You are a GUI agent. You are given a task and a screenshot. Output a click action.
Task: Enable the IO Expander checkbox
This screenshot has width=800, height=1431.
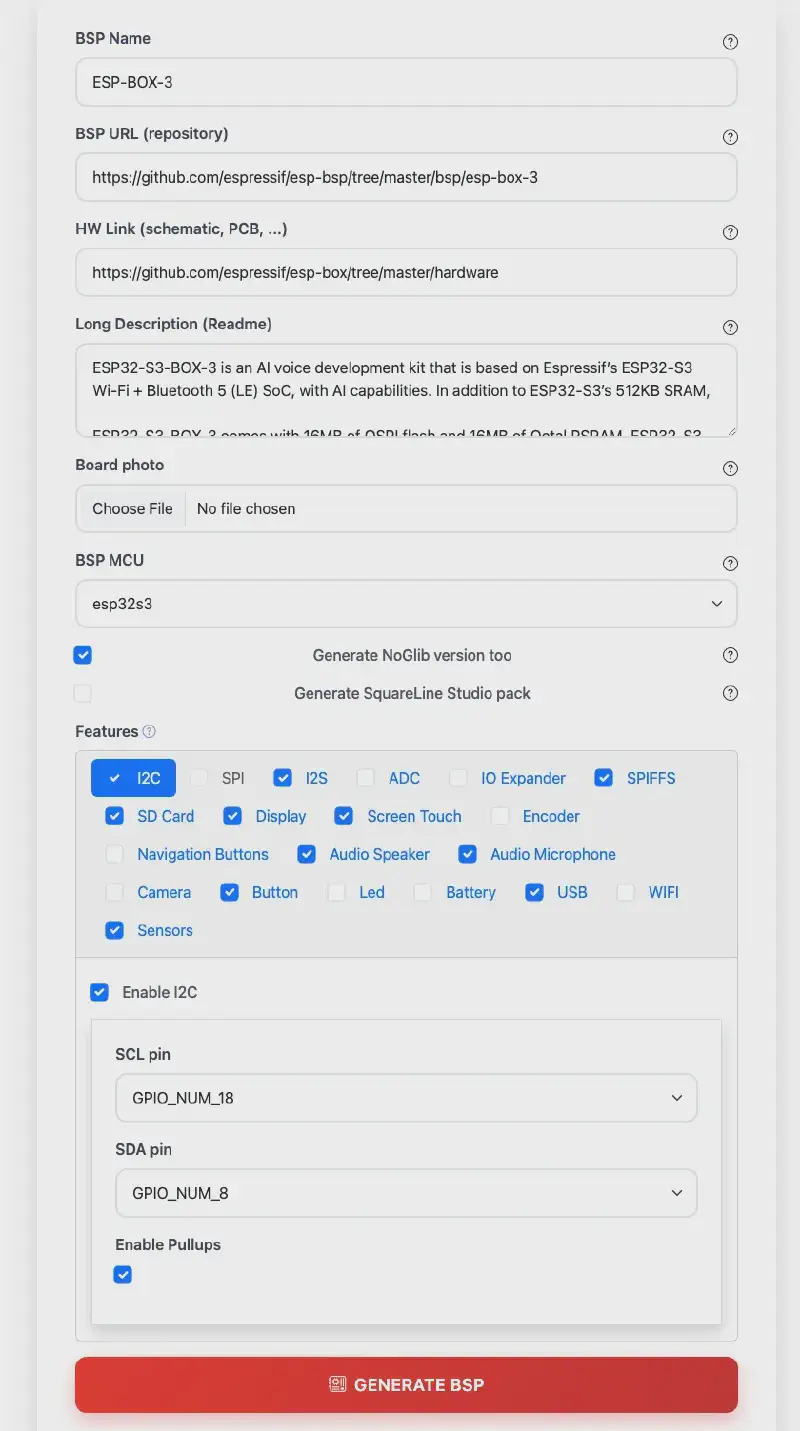pos(459,778)
